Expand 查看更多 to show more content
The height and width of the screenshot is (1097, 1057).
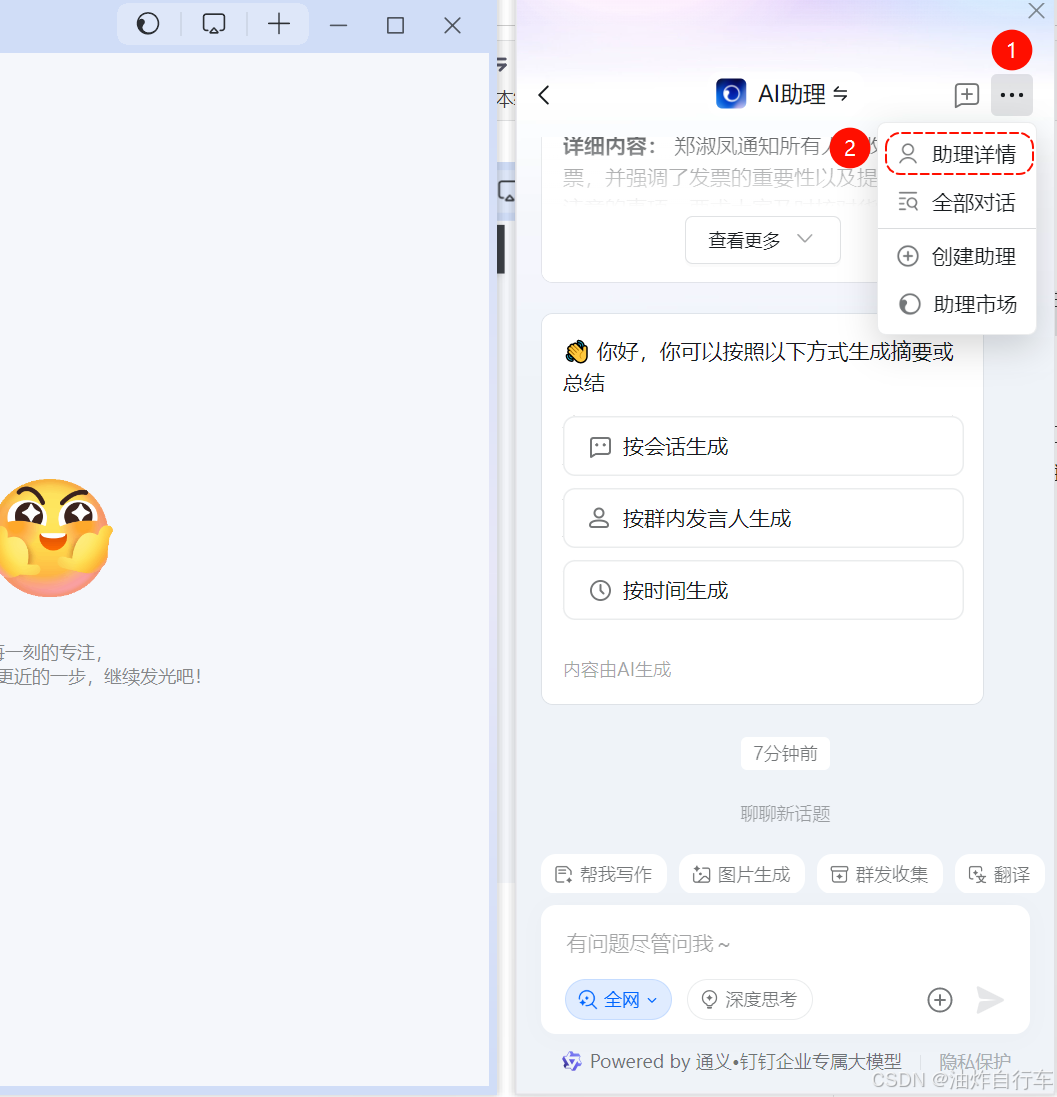coord(762,240)
